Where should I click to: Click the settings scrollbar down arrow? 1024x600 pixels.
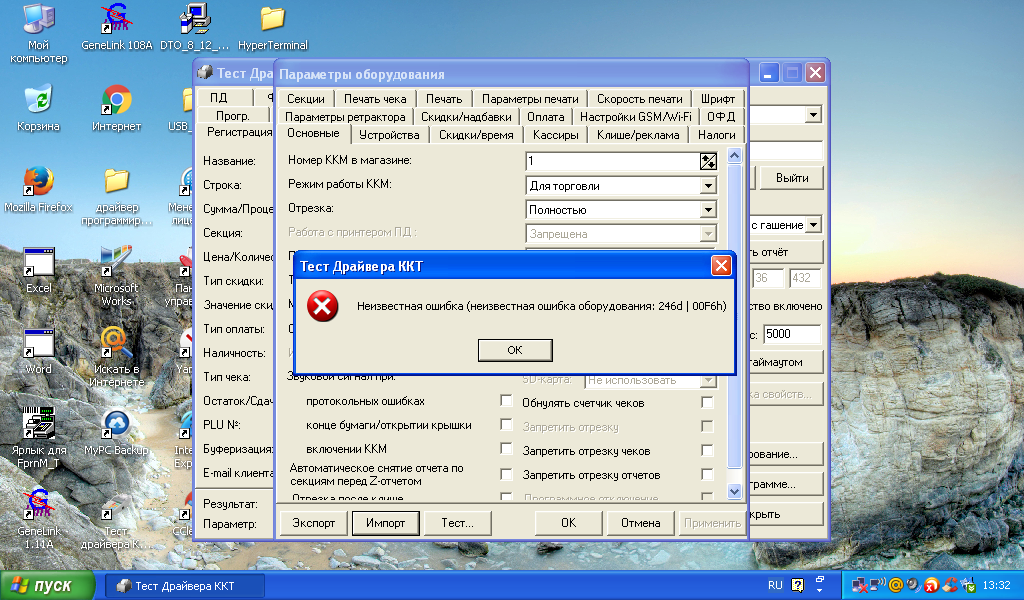coord(734,491)
